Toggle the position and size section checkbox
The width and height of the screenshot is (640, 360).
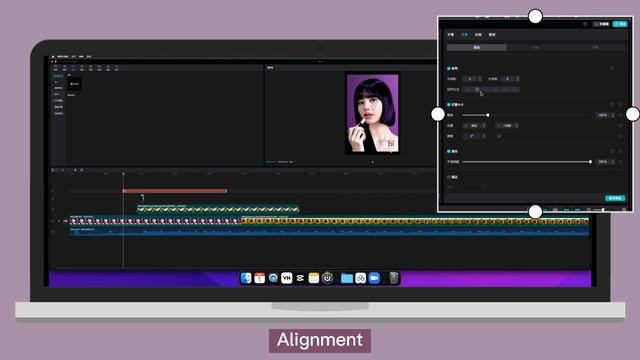point(449,105)
